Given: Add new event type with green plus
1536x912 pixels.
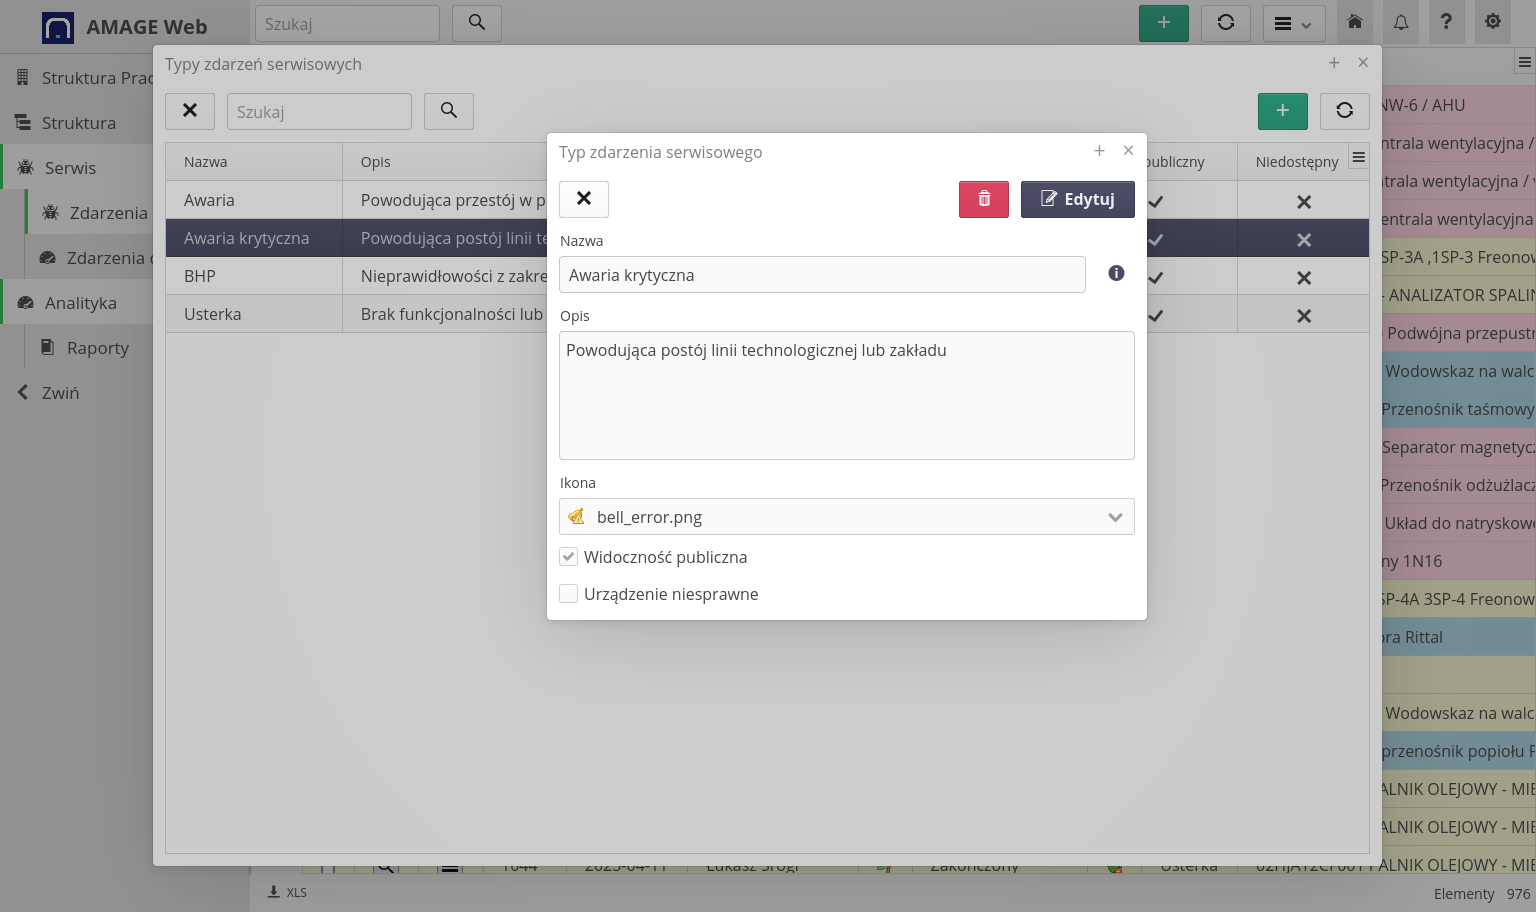Looking at the screenshot, I should click(x=1283, y=111).
